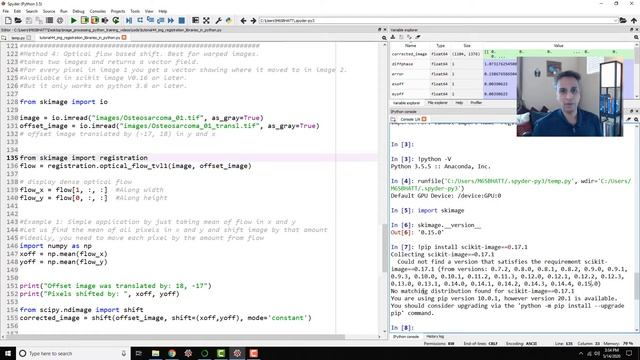Select the Variable explorer tab

coord(406,103)
